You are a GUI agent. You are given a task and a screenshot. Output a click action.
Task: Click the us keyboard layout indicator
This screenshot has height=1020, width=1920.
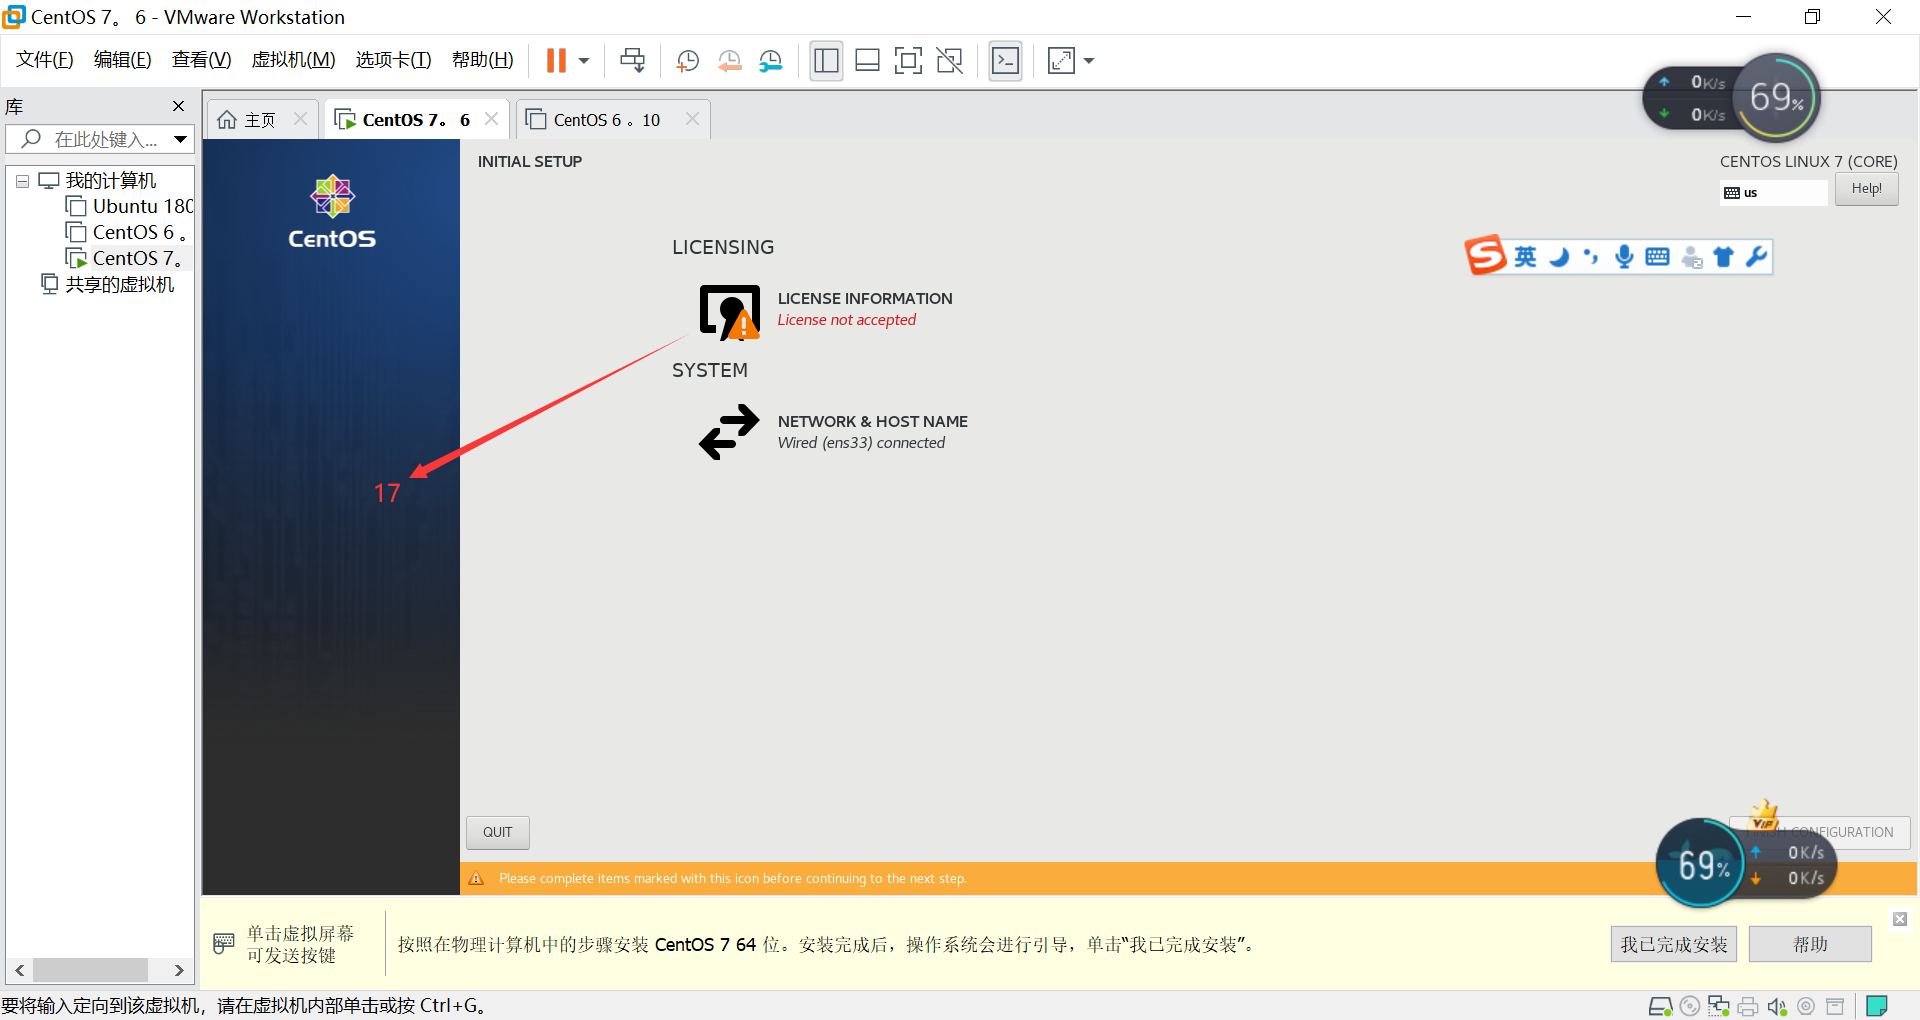click(1774, 192)
